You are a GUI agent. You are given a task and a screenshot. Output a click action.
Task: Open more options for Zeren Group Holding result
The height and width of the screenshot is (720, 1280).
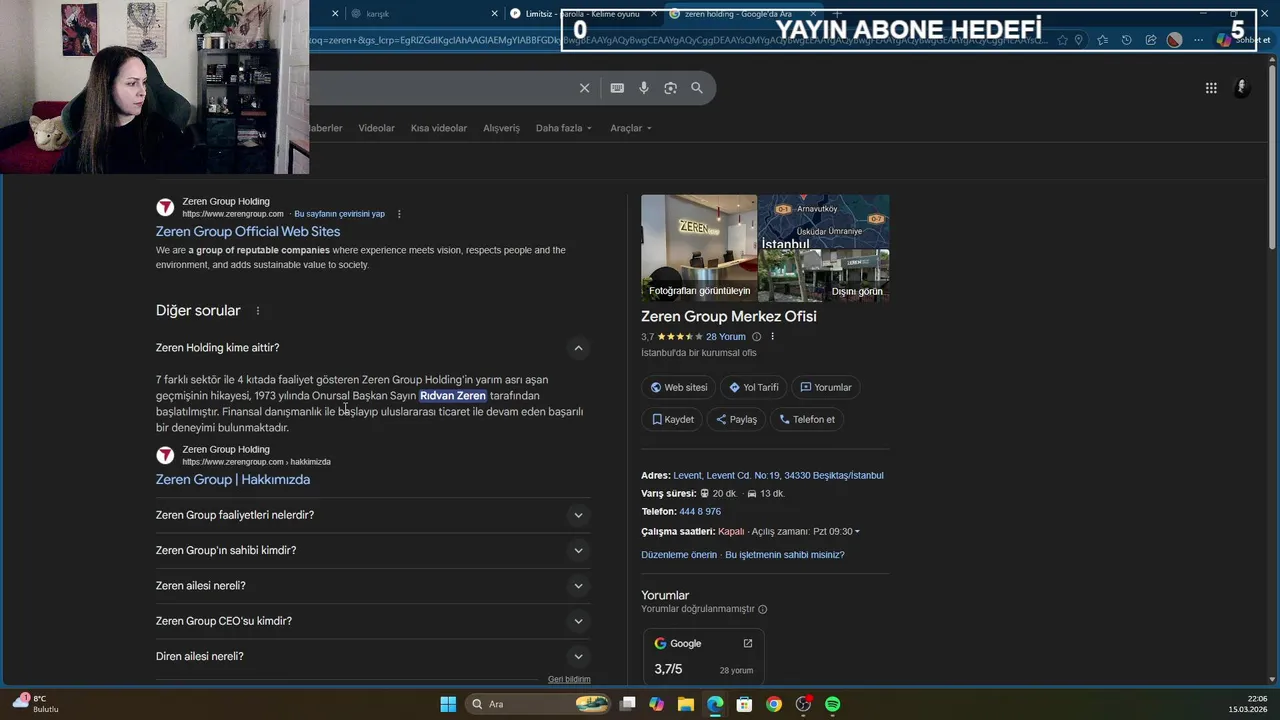(399, 214)
